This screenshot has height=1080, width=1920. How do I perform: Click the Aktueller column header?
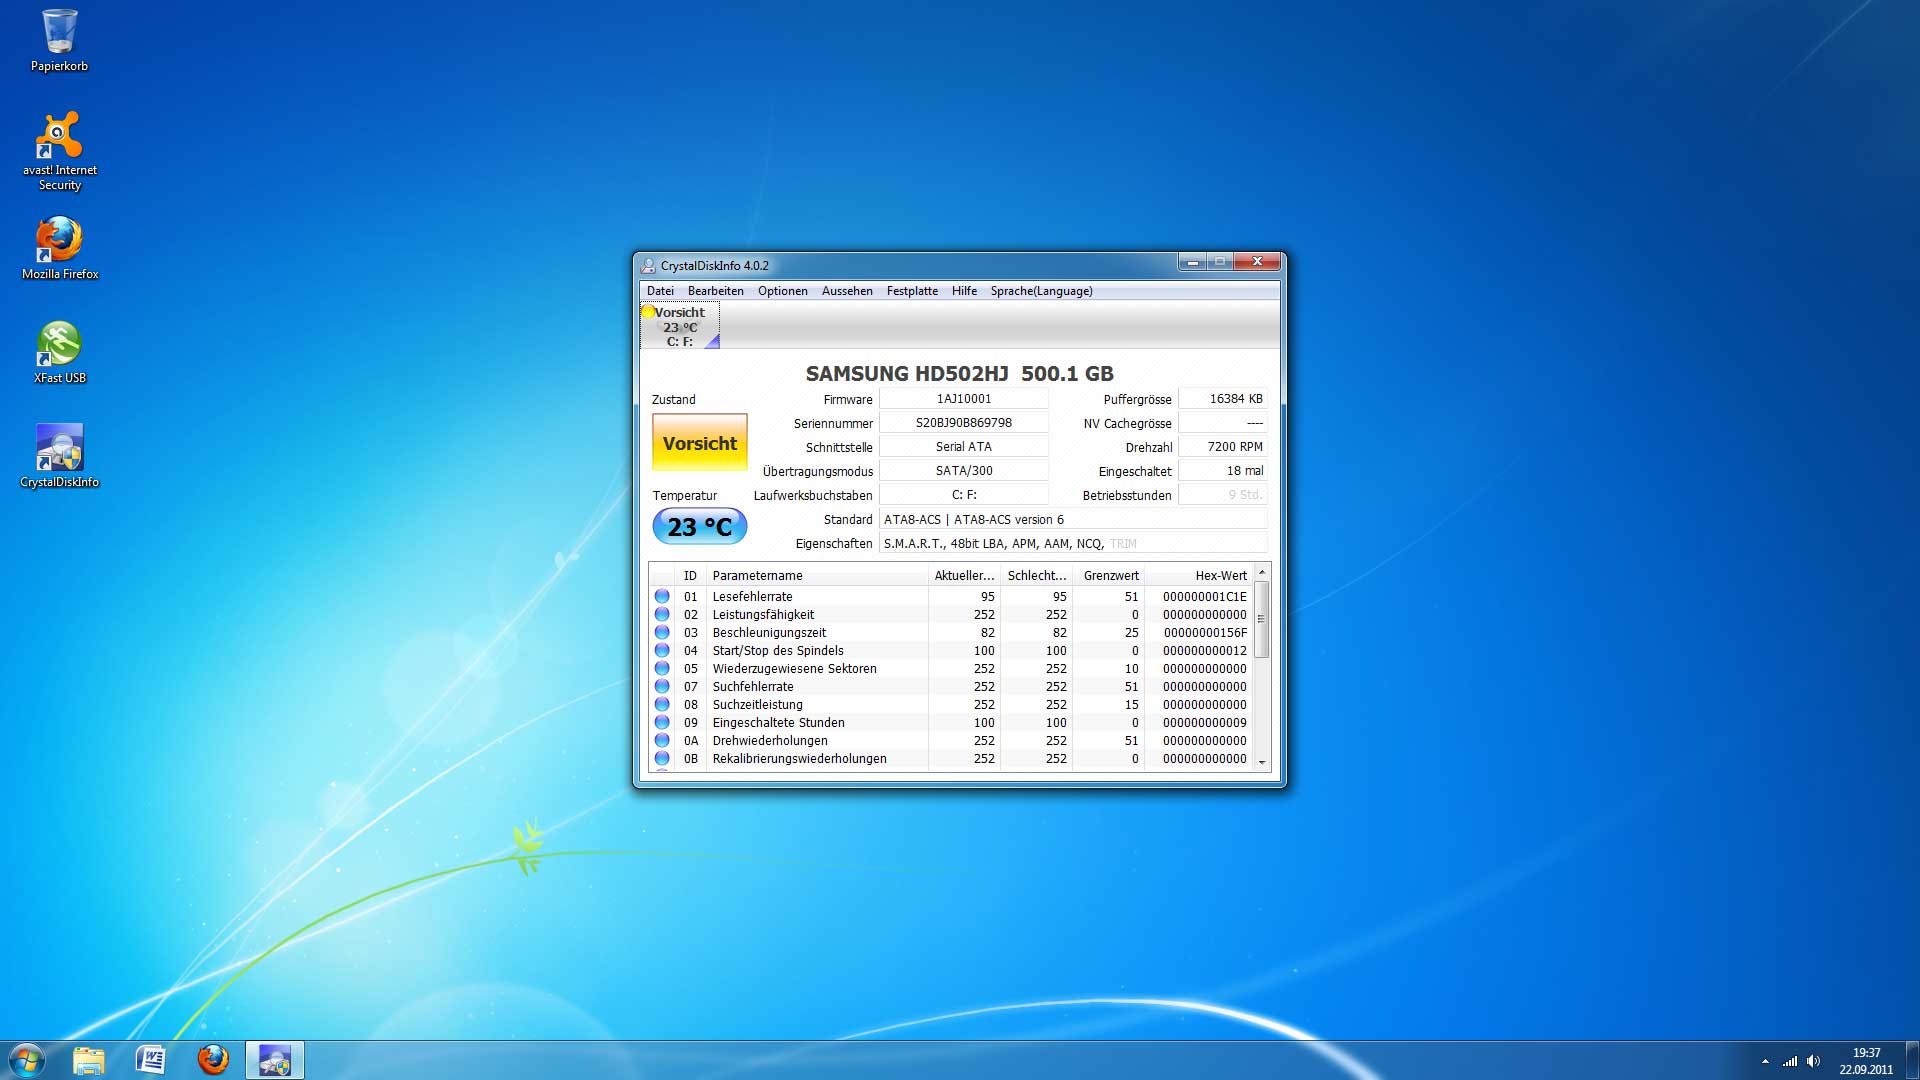pos(964,576)
